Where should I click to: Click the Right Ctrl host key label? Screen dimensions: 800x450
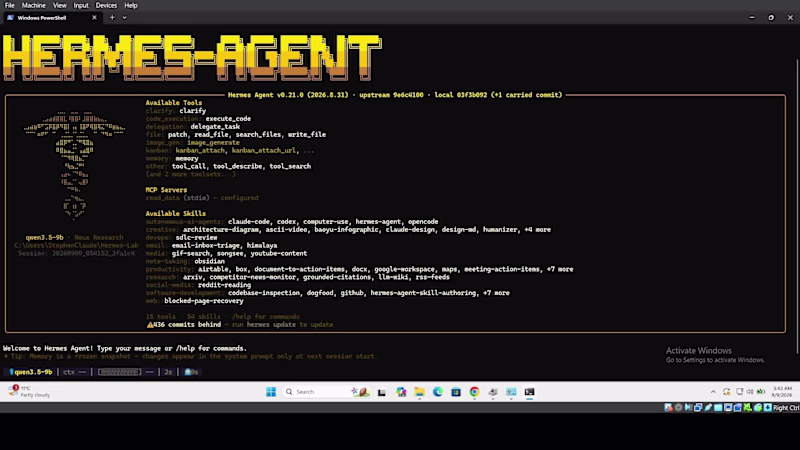click(x=786, y=407)
